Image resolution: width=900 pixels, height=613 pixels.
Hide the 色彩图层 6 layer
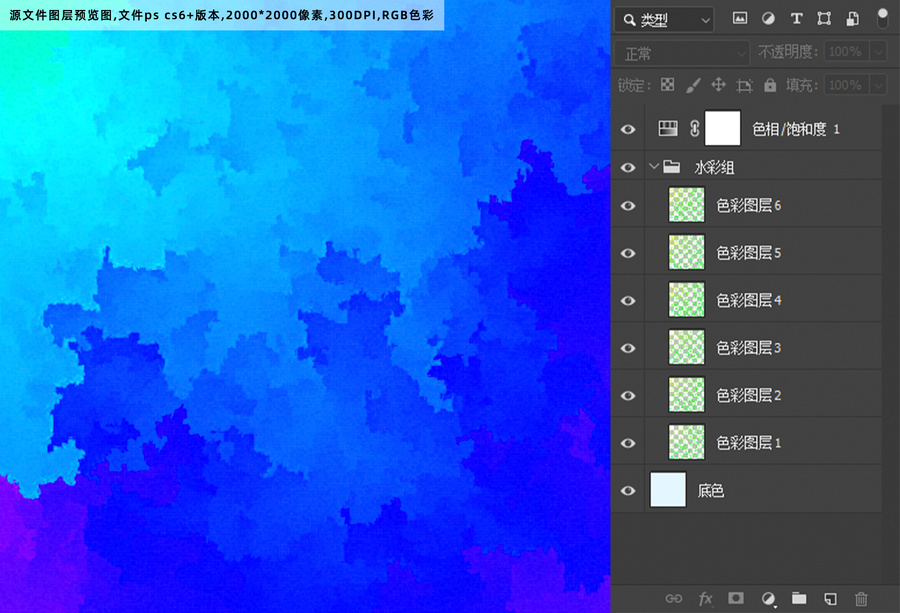point(628,205)
